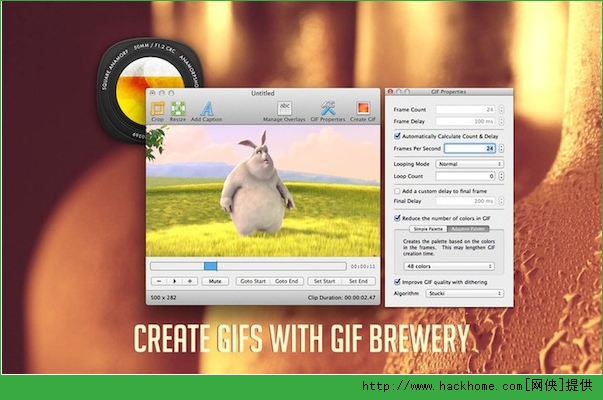Open the 48 colors dropdown
The width and height of the screenshot is (603, 400).
tap(449, 266)
